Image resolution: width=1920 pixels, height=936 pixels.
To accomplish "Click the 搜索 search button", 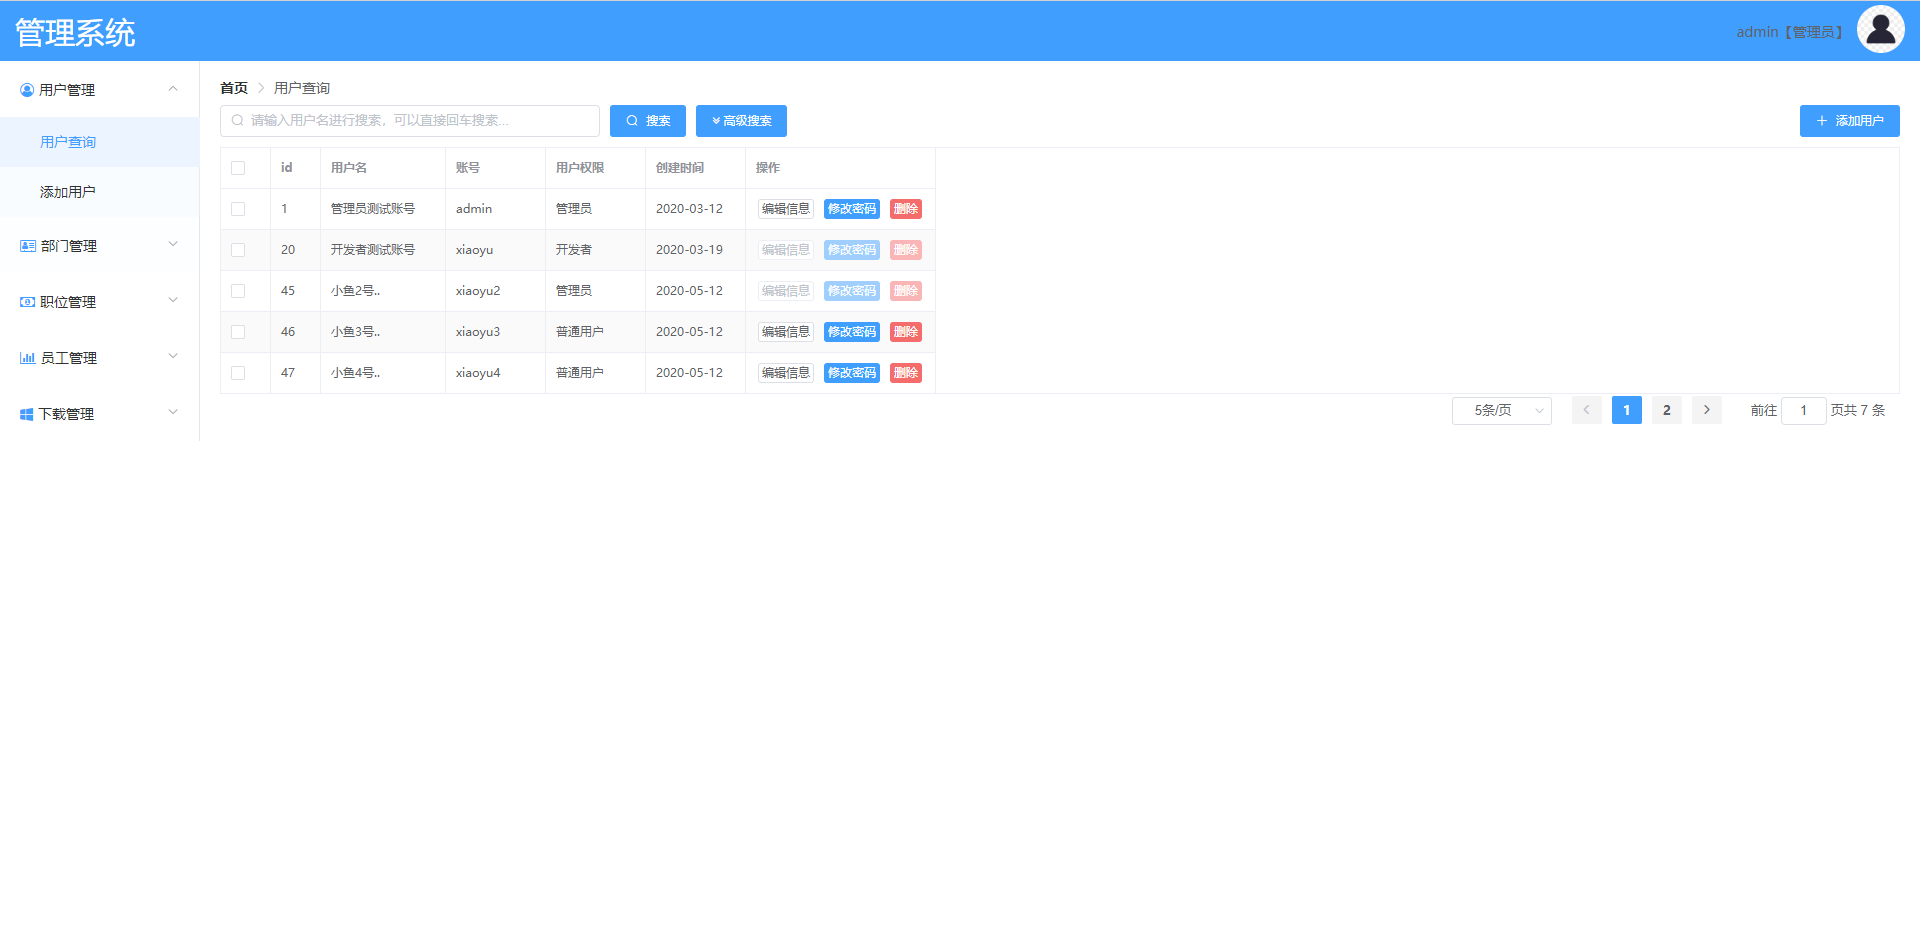I will coord(647,120).
